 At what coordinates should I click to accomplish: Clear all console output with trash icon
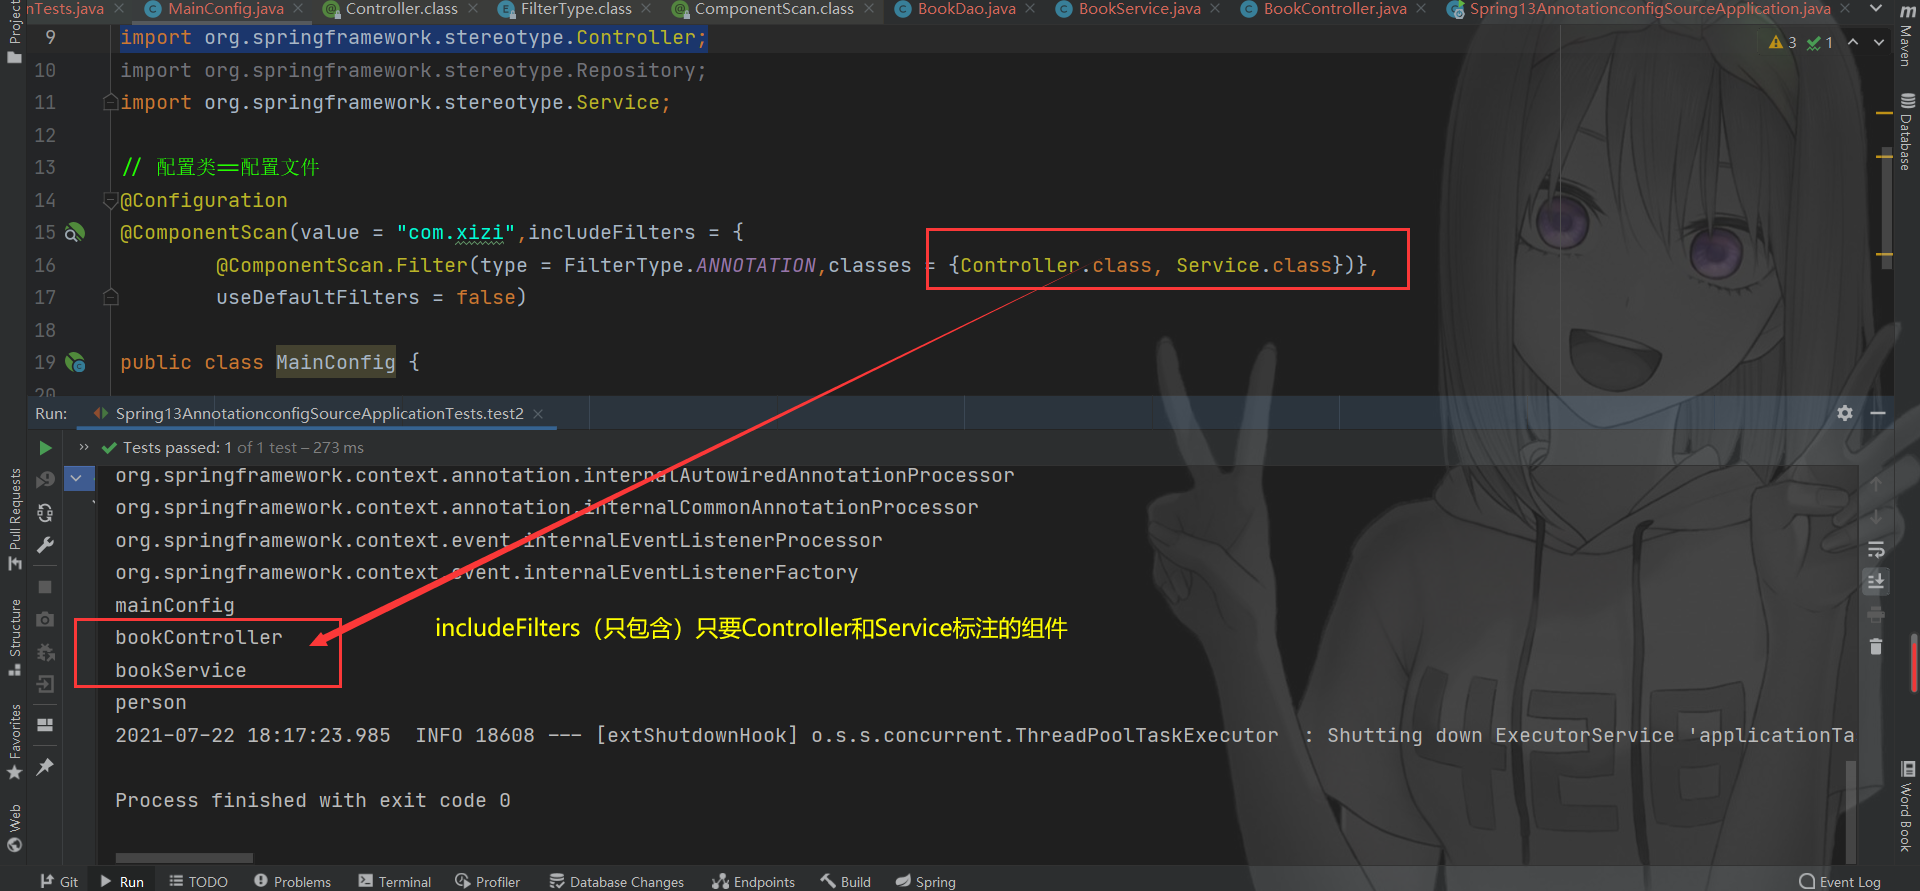(1876, 646)
